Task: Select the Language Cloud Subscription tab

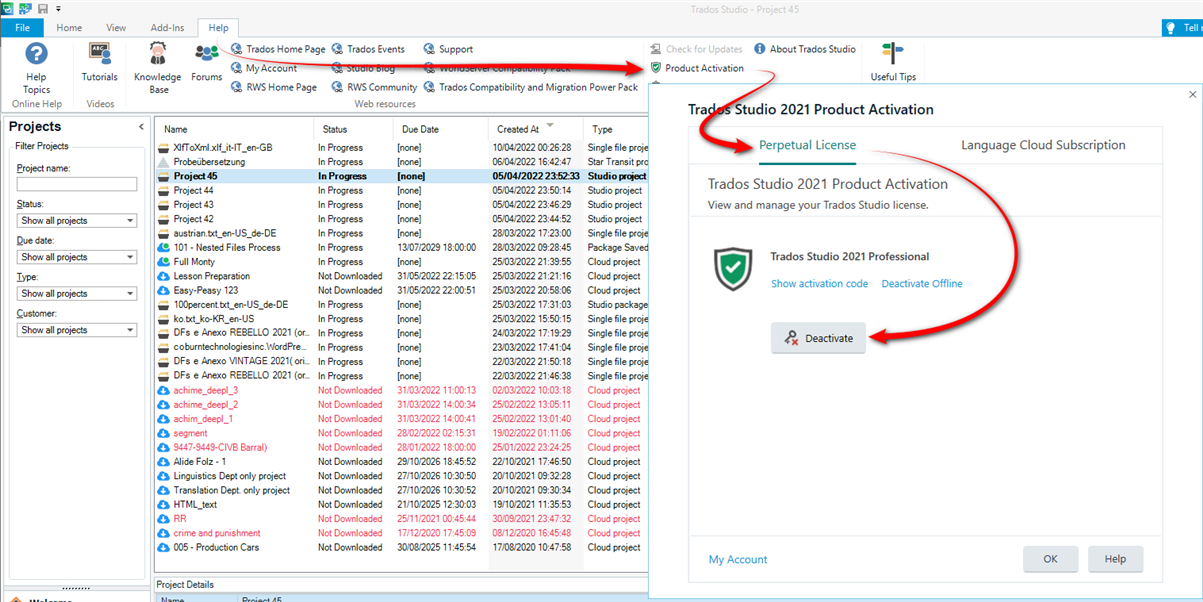Action: (1043, 145)
